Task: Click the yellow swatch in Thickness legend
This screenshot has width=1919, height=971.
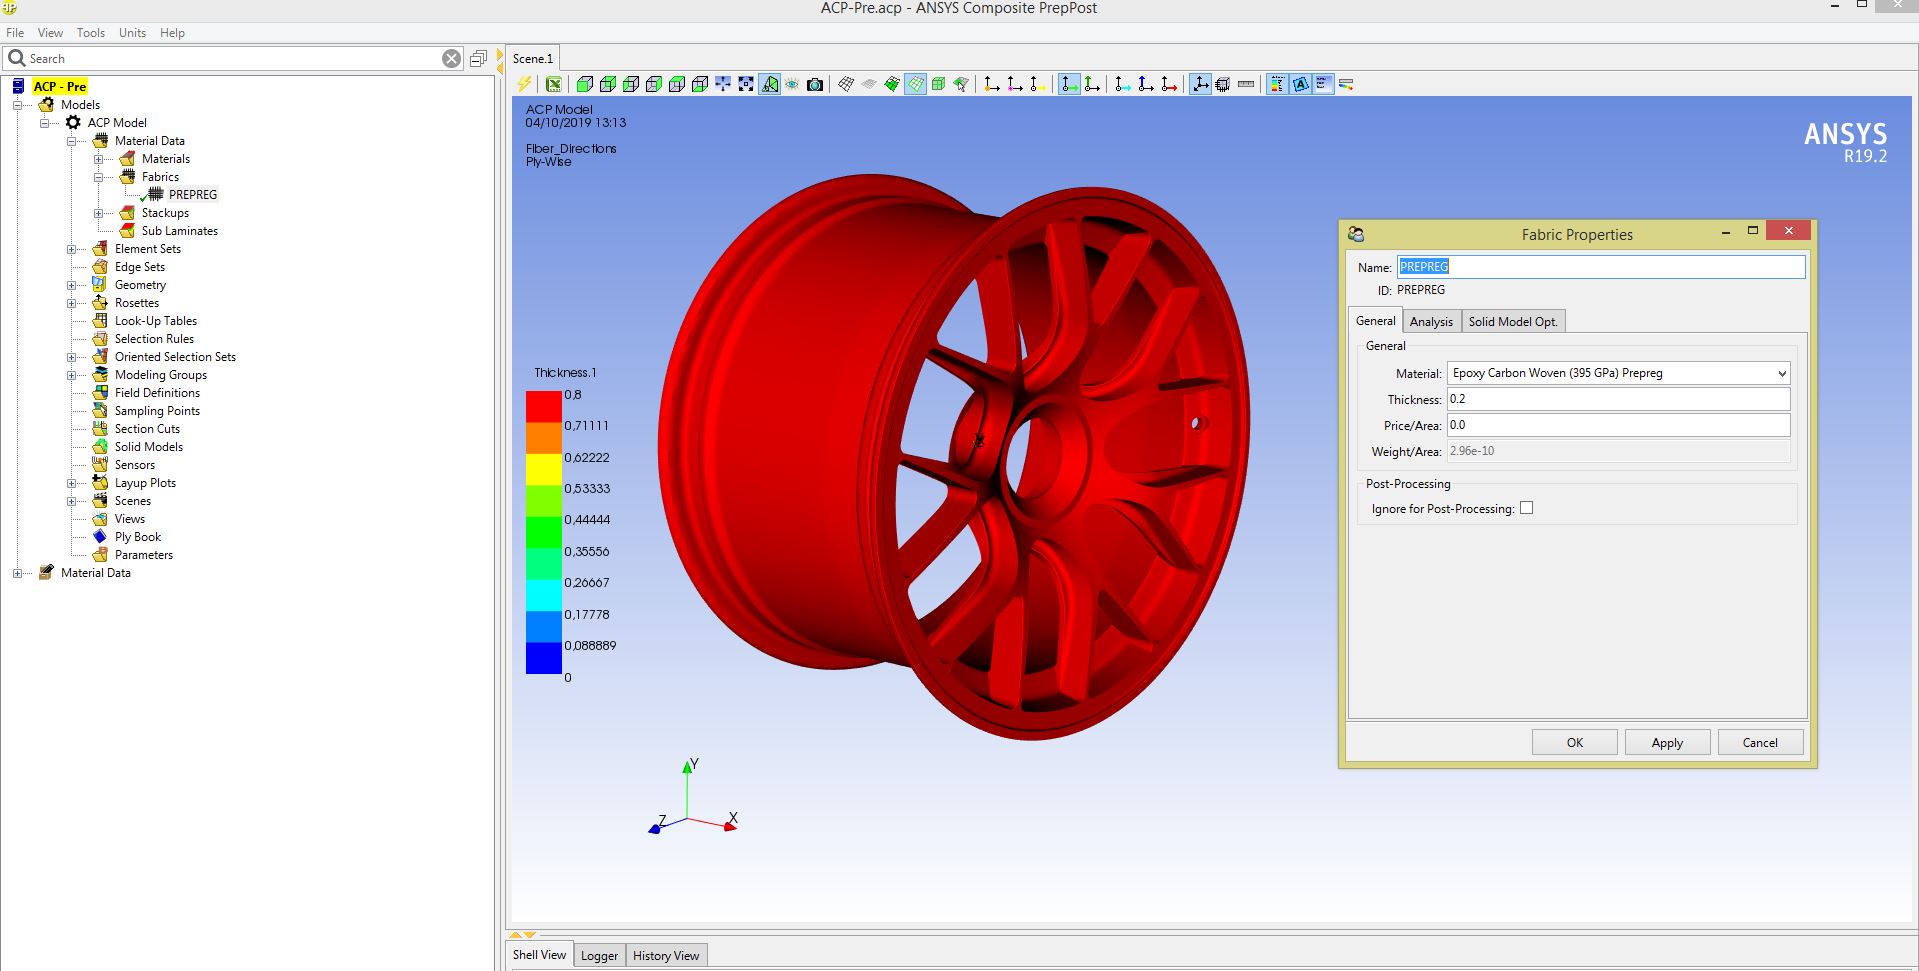Action: pyautogui.click(x=543, y=470)
